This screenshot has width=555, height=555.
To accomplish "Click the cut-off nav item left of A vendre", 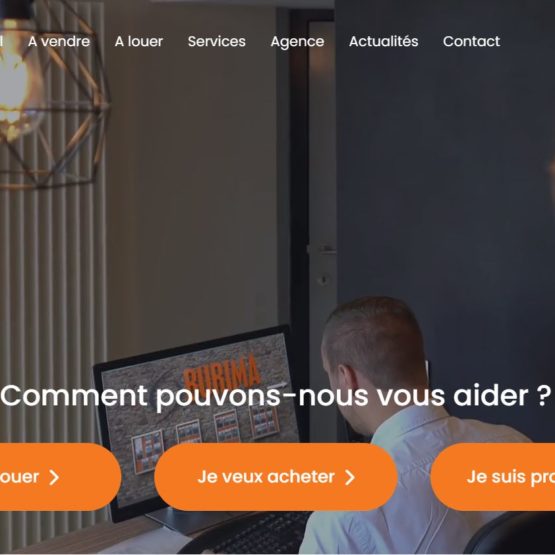I will [x=1, y=41].
